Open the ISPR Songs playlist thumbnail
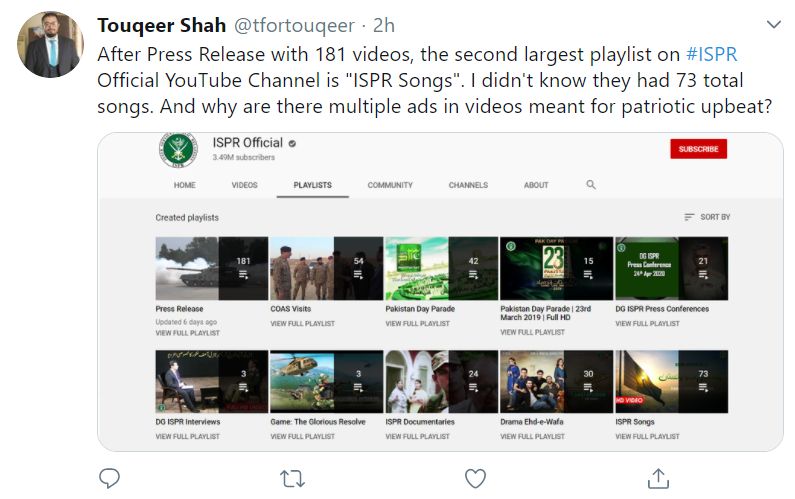The image size is (795, 499). point(671,381)
